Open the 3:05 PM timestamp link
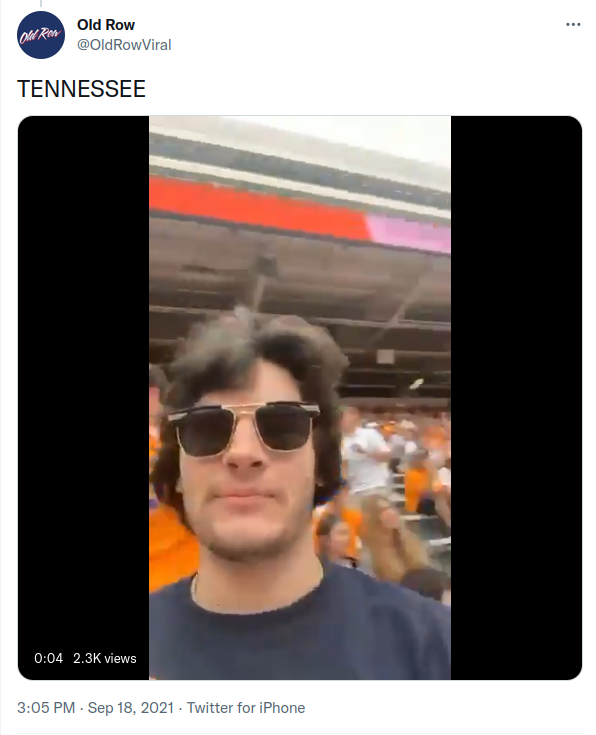Viewport: 596px width, 735px height. [46, 707]
